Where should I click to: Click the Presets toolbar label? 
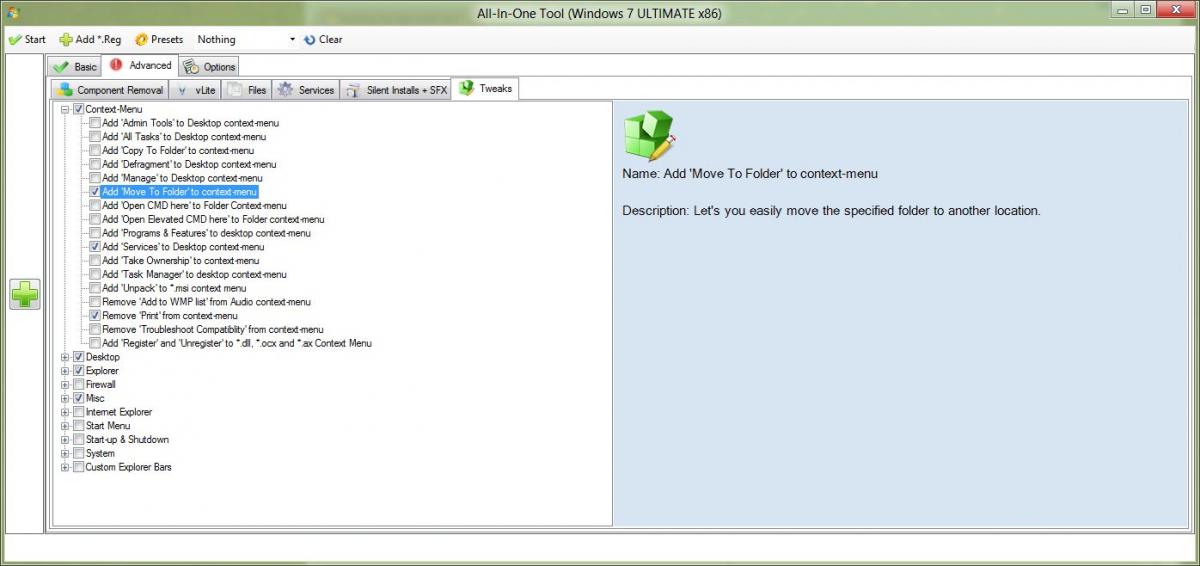click(x=167, y=40)
